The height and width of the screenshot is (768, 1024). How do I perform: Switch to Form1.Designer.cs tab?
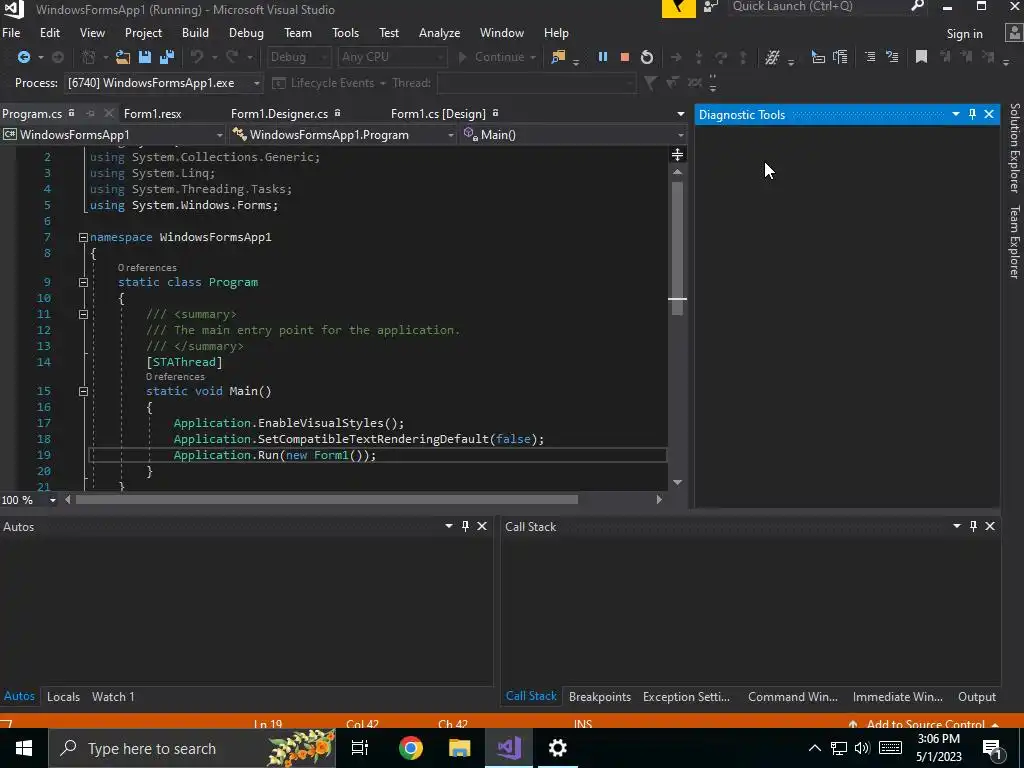[280, 114]
